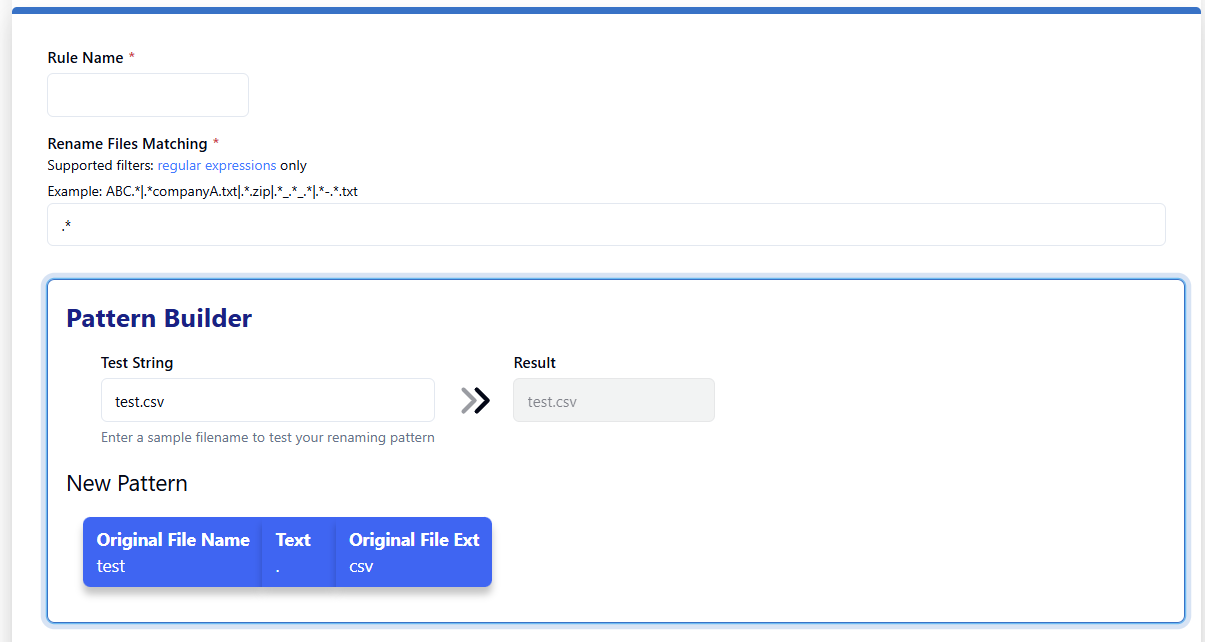Click the Supported filters text
The width and height of the screenshot is (1205, 642).
100,166
